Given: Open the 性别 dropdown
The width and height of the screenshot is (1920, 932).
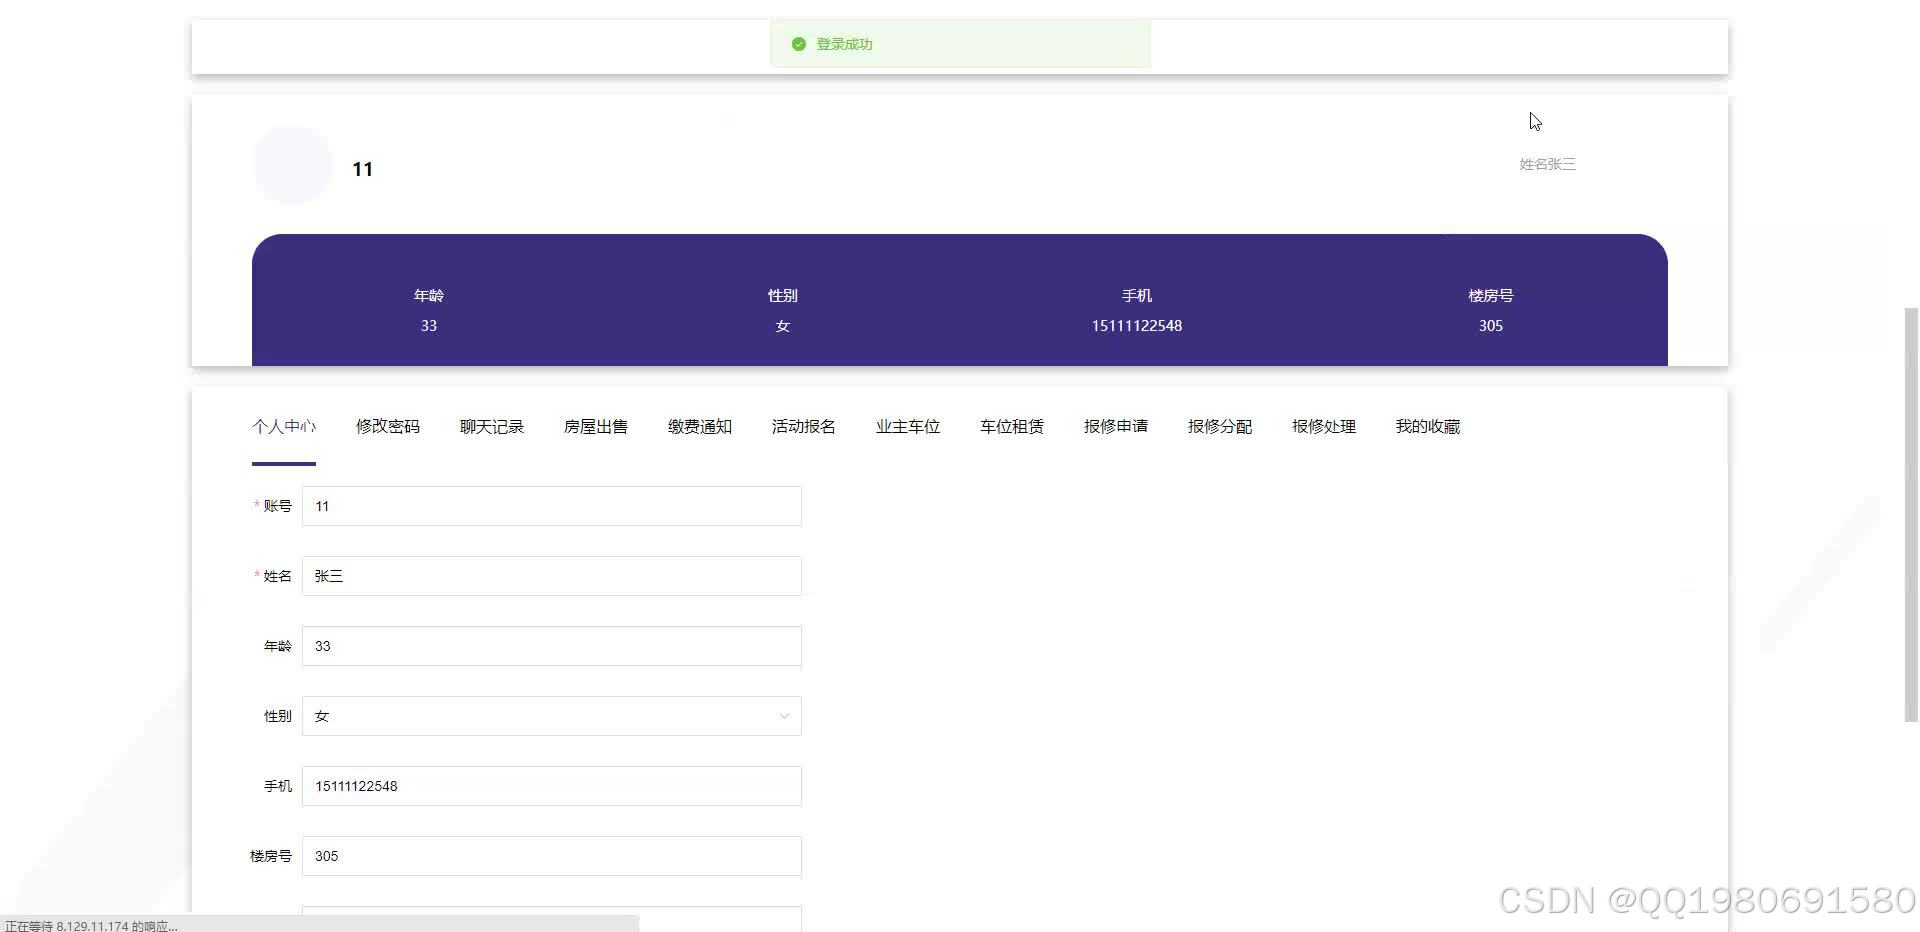Looking at the screenshot, I should point(552,716).
